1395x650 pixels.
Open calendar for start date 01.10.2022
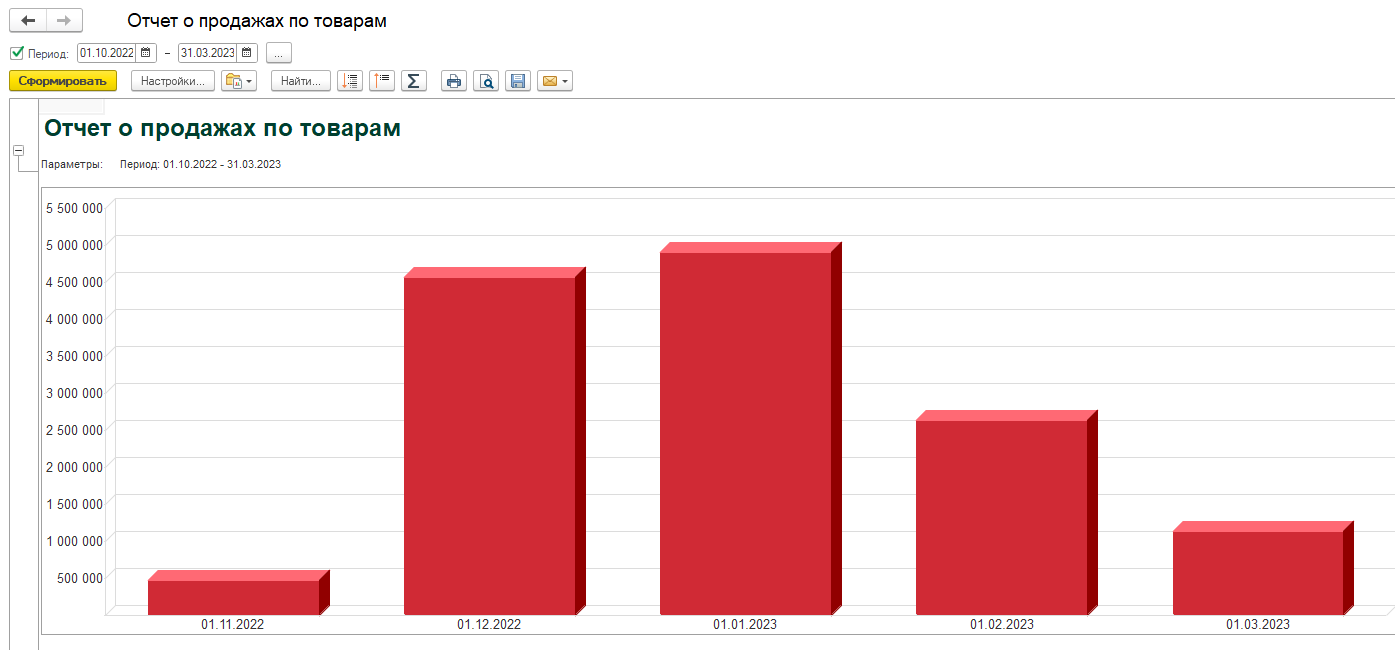(x=146, y=53)
